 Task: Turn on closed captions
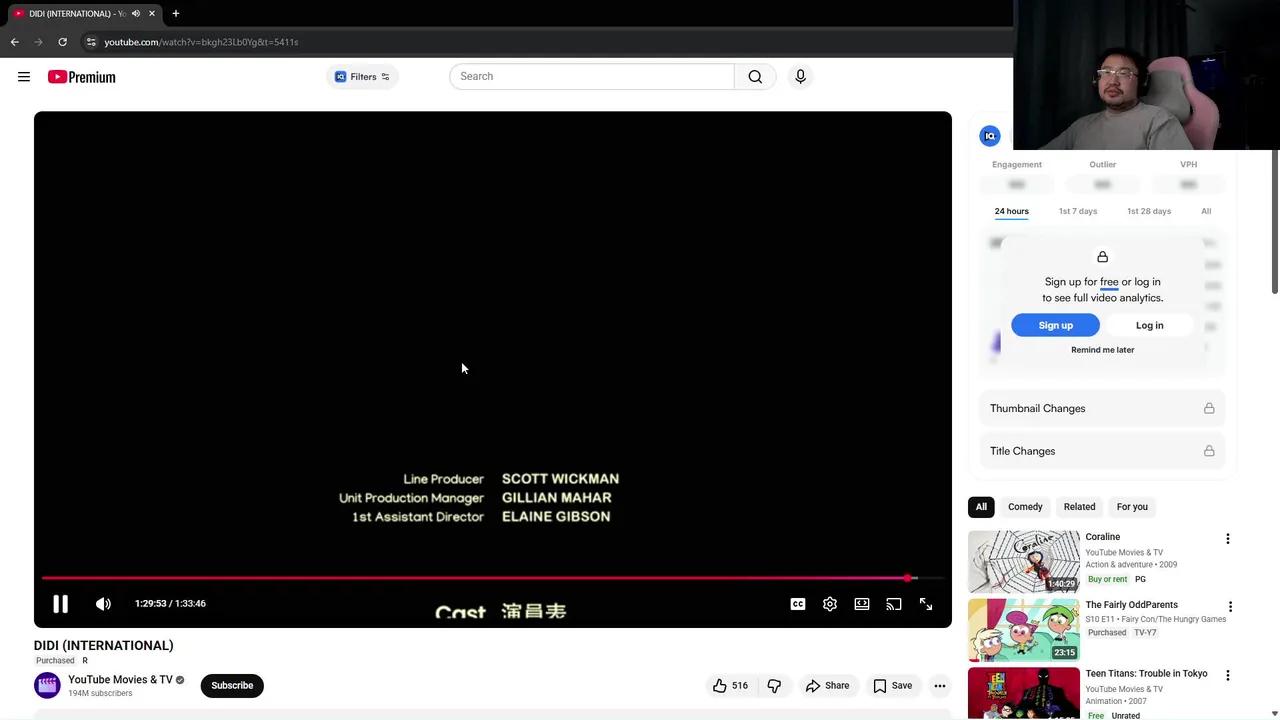(797, 603)
